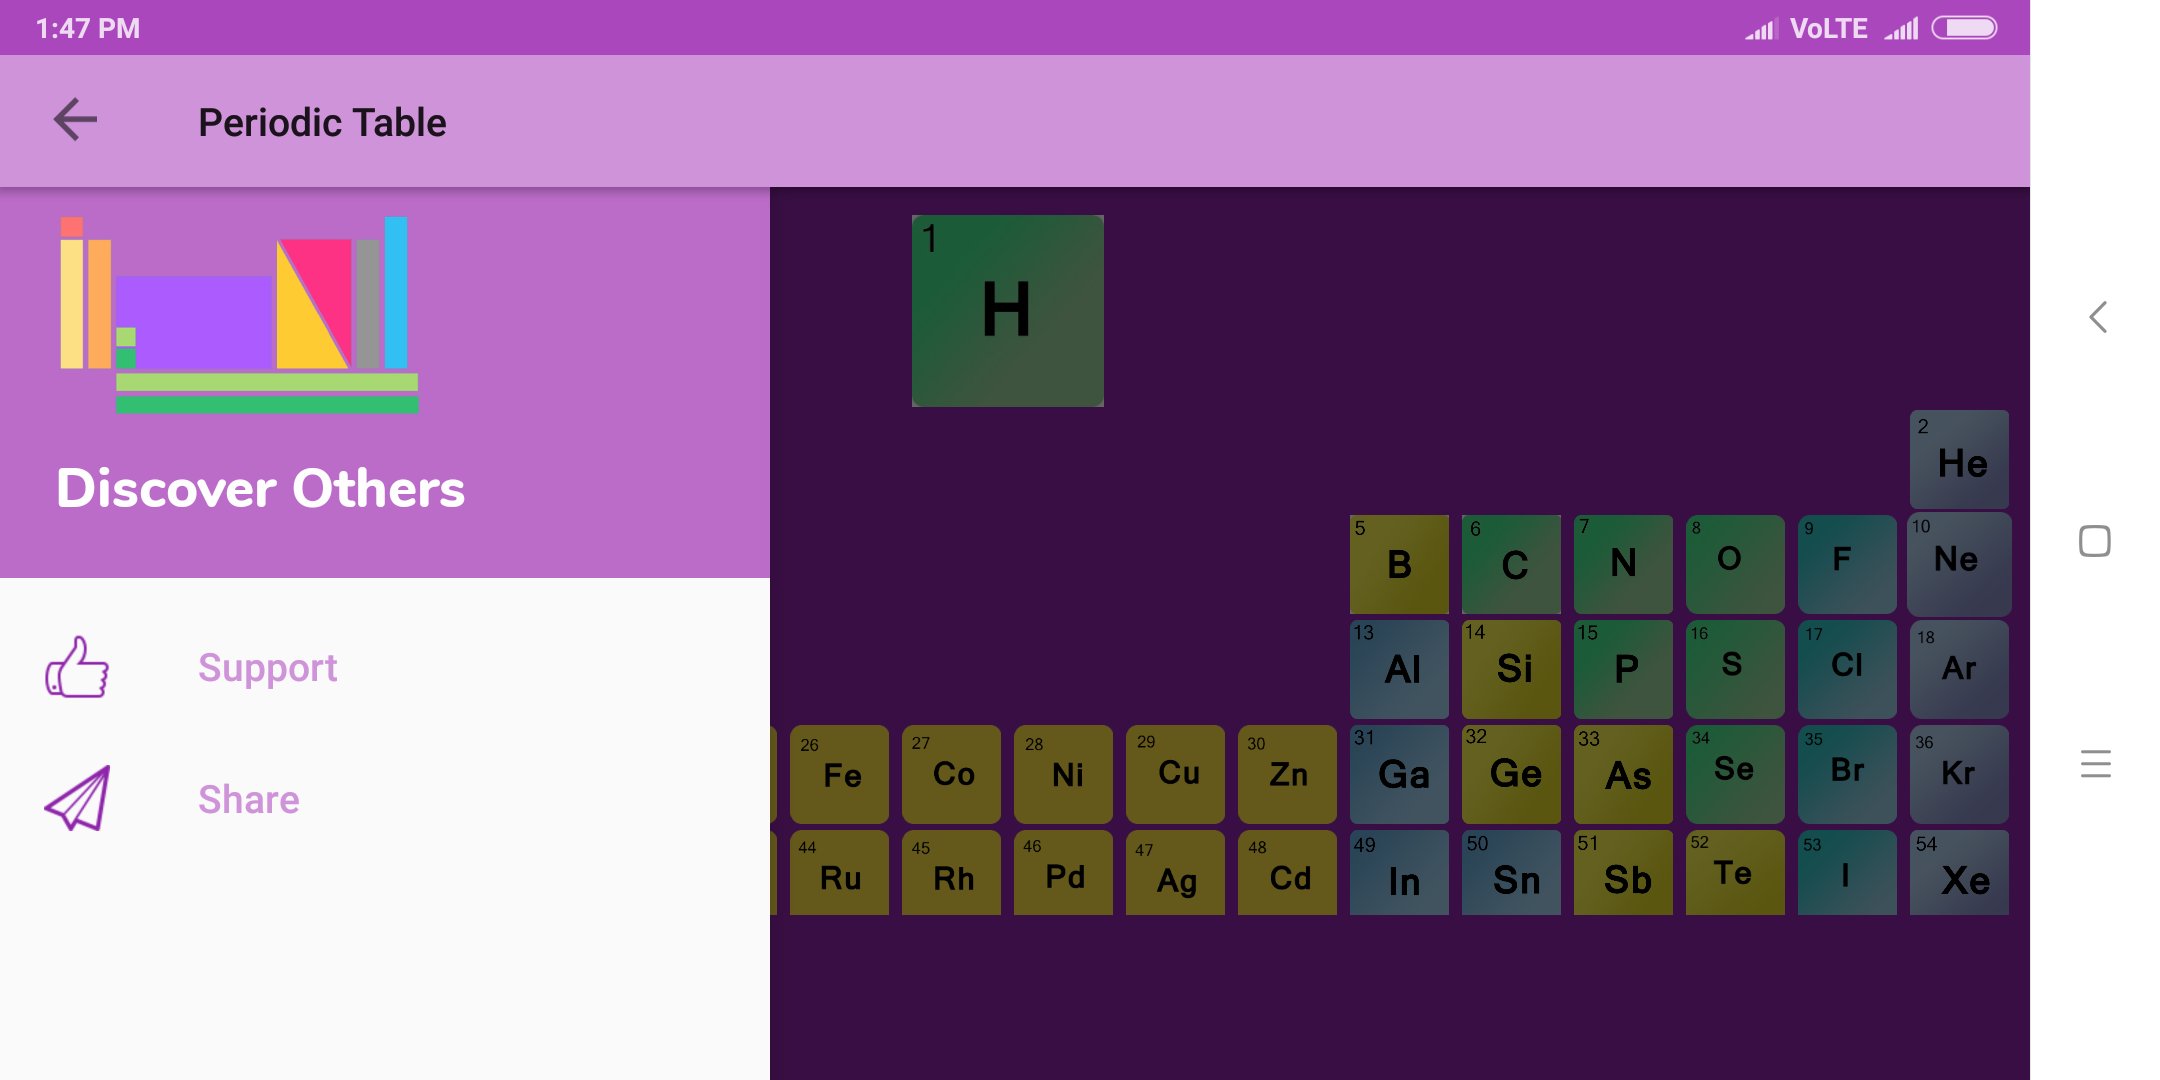The height and width of the screenshot is (1080, 2160).
Task: Open the Silver (Ag) element
Action: (x=1175, y=872)
